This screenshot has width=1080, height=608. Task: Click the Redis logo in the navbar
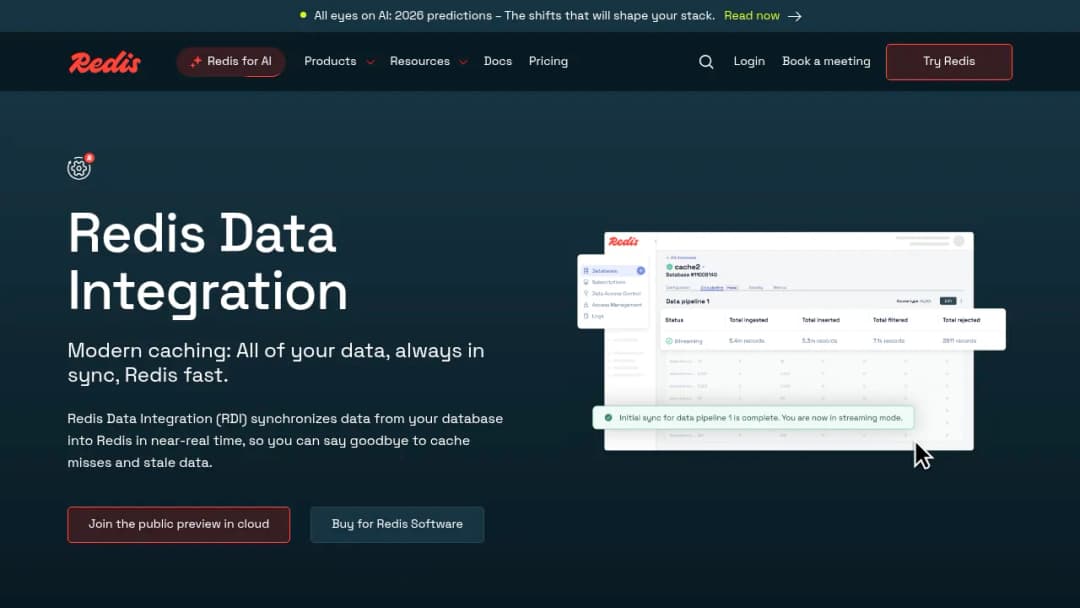coord(105,62)
